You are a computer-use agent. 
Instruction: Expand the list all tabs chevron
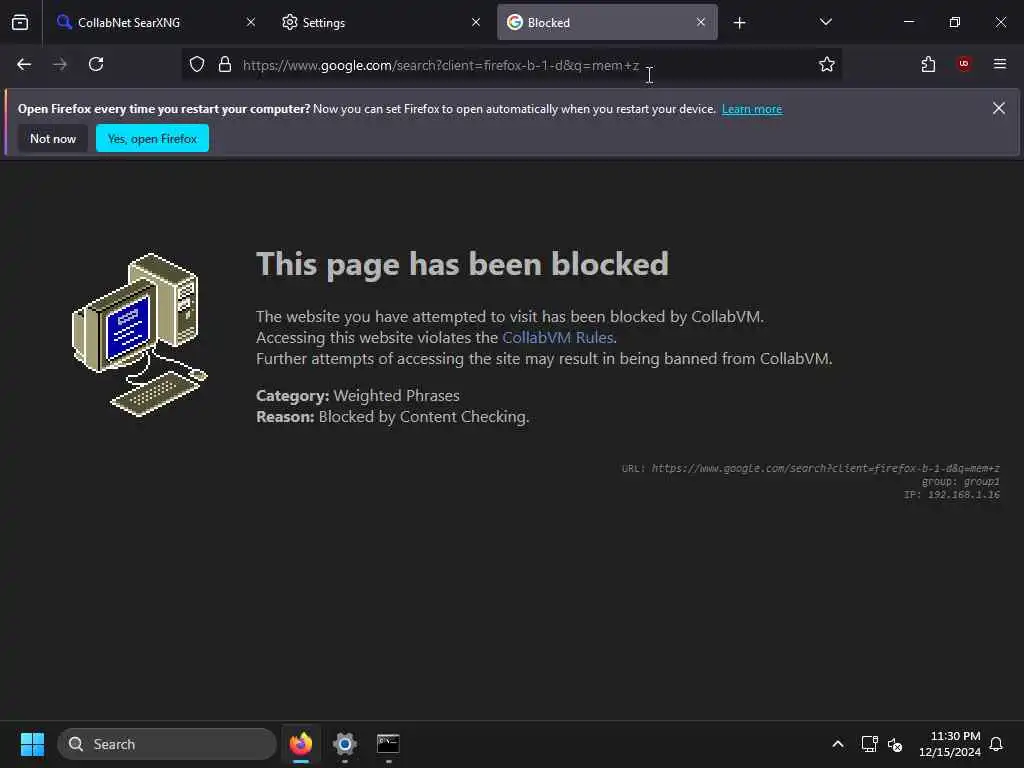(825, 23)
